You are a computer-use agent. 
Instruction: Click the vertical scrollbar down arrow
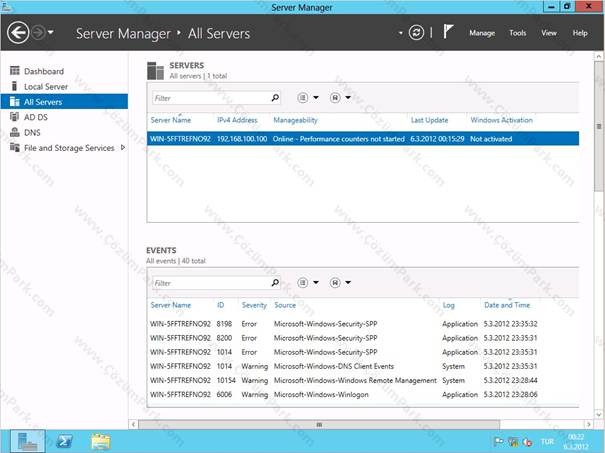tap(599, 415)
